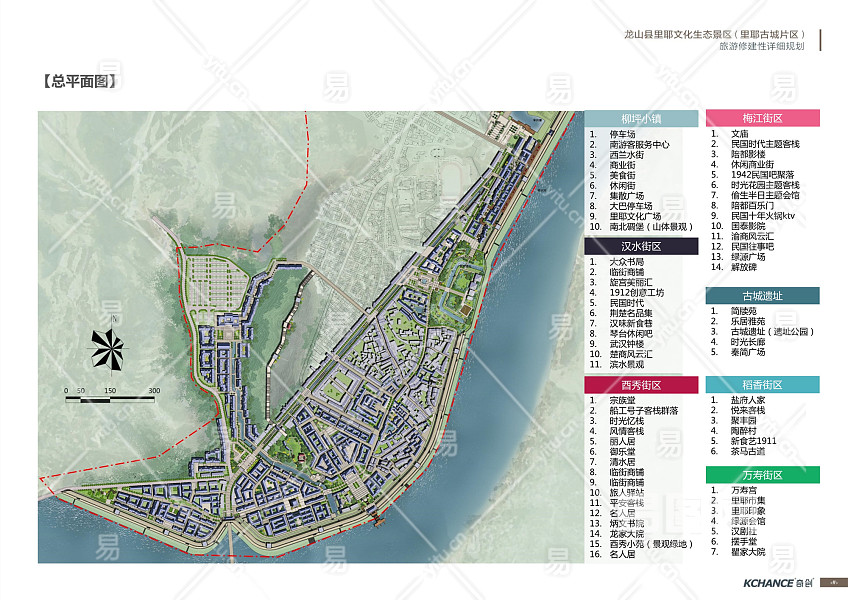The height and width of the screenshot is (600, 848).
Task: Click the legend entry 大巴停车场
Action: (631, 206)
